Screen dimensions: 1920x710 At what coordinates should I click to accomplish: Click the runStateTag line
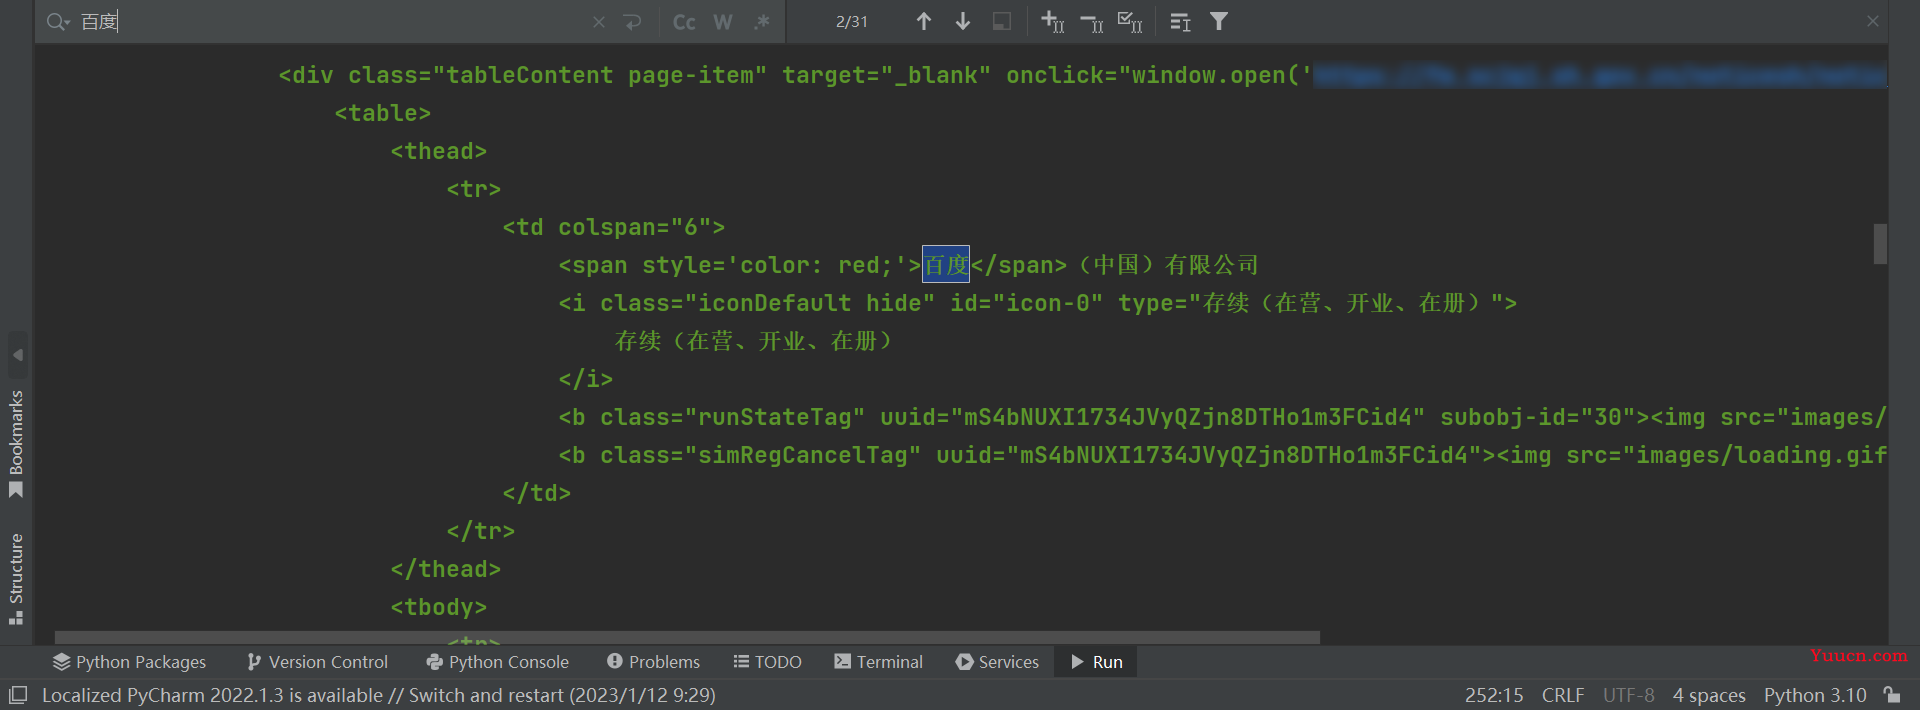1222,417
